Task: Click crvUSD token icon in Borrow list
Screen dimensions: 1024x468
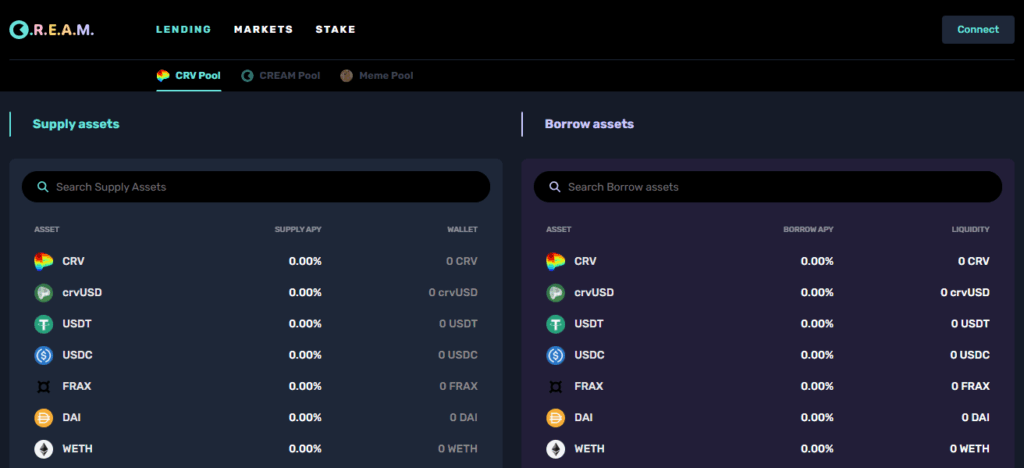Action: pyautogui.click(x=556, y=292)
